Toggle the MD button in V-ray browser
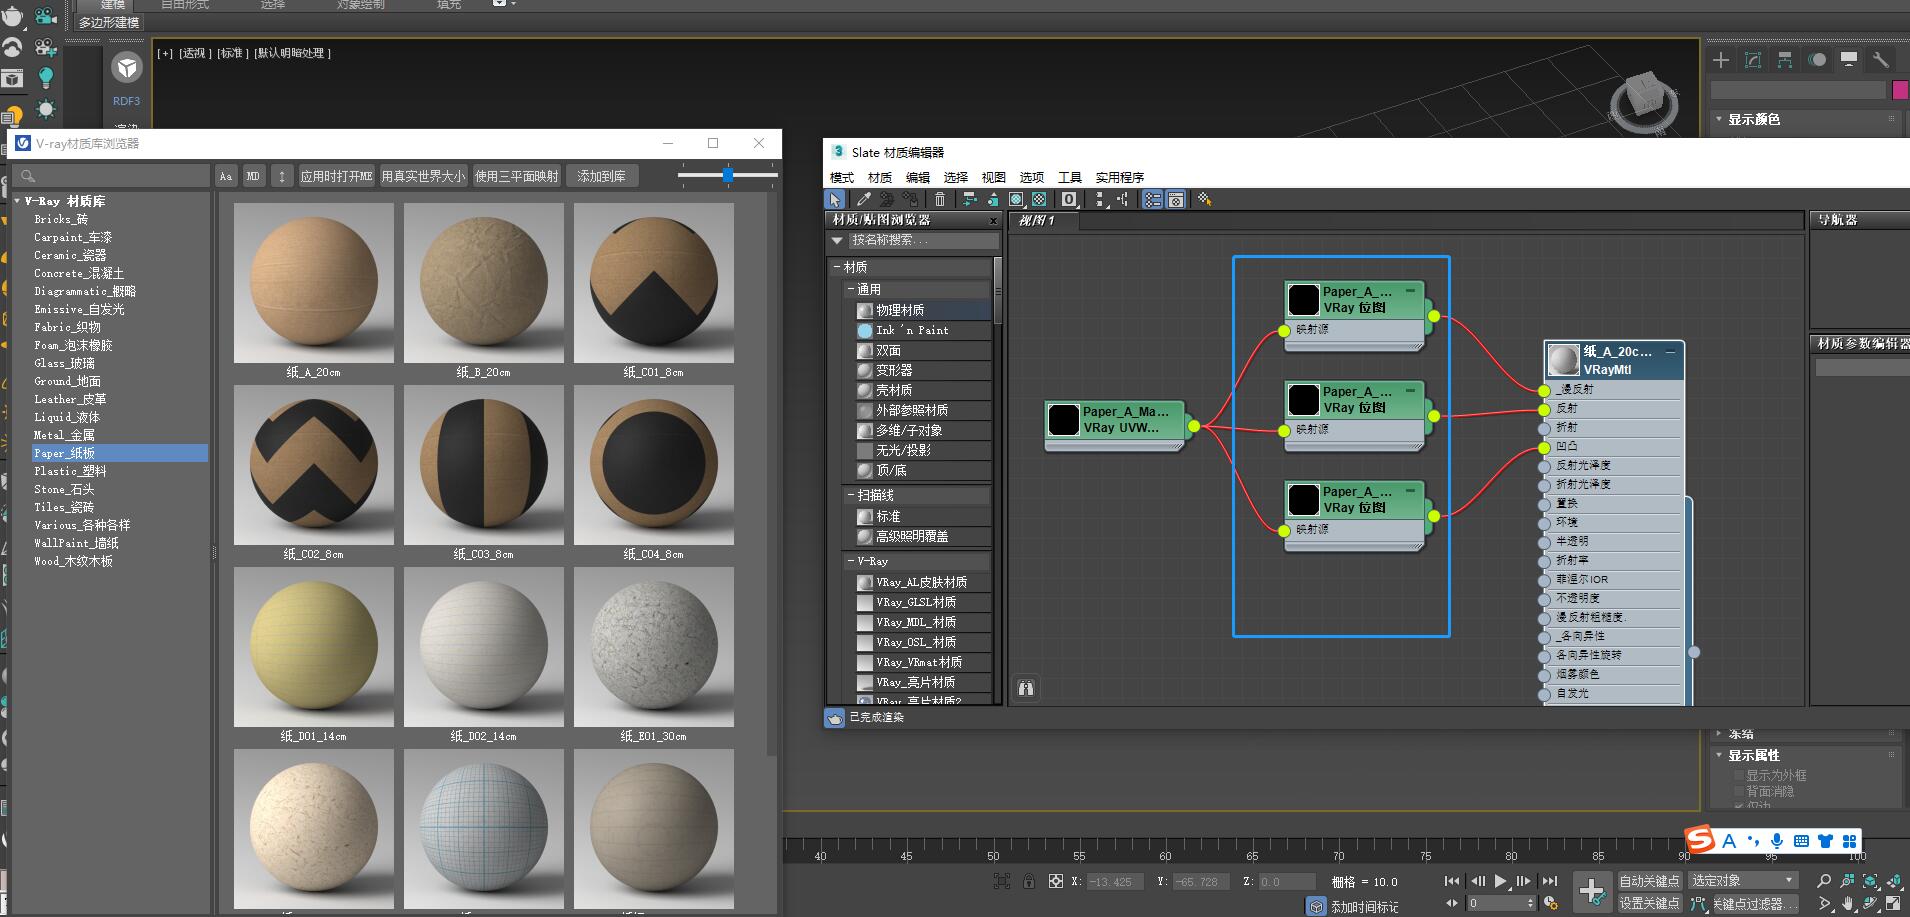The height and width of the screenshot is (917, 1910). tap(253, 176)
